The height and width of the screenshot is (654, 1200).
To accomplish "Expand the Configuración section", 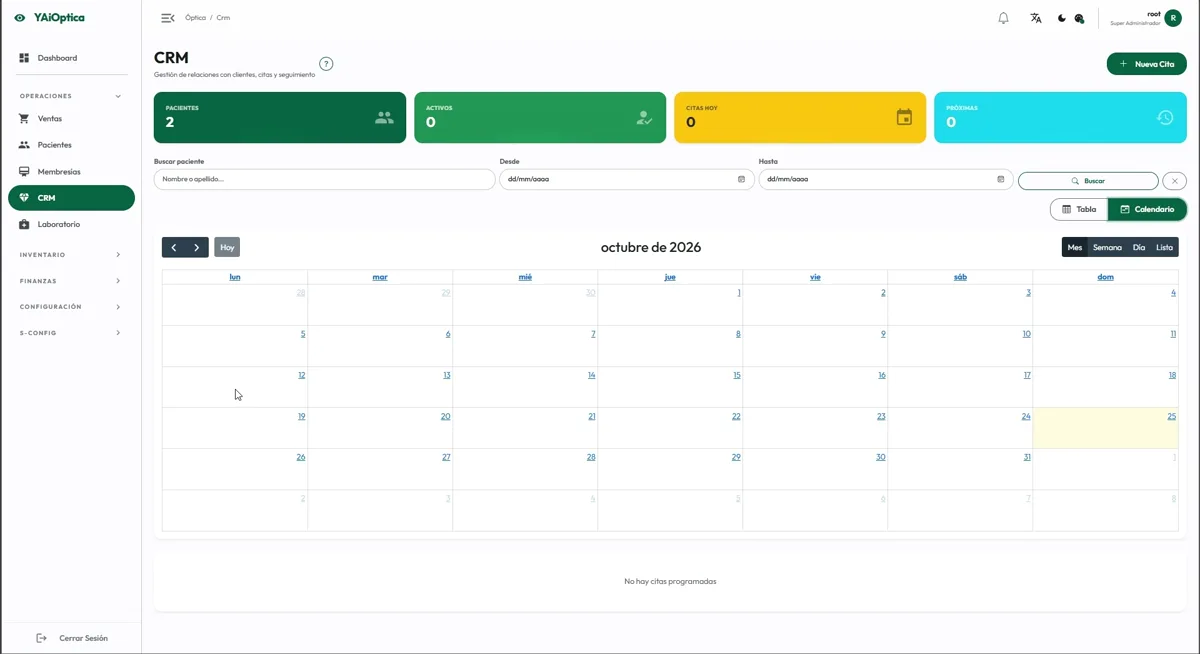I will [x=69, y=307].
